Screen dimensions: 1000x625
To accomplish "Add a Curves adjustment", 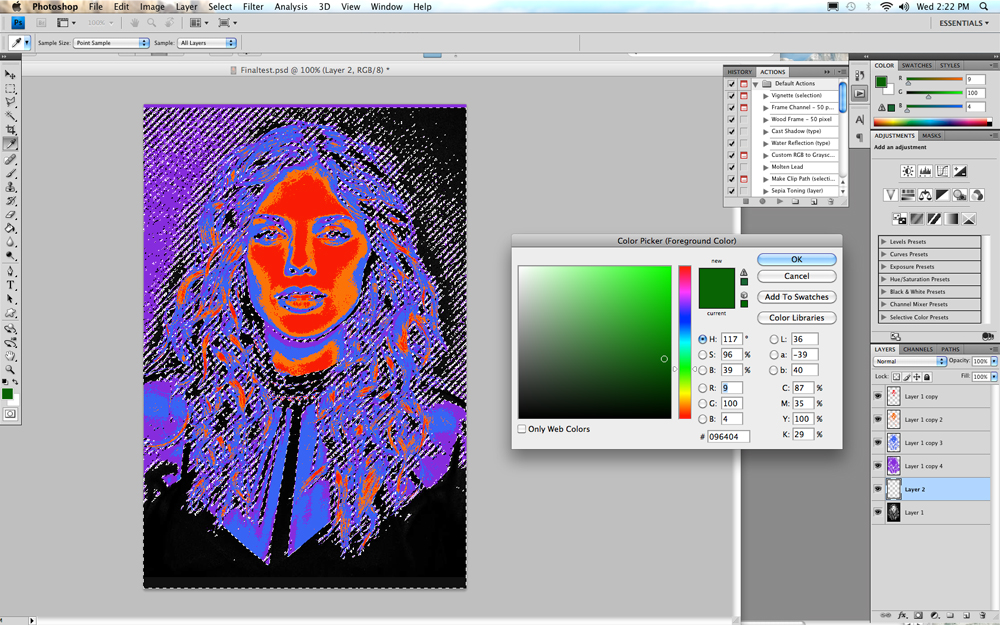I will (942, 171).
